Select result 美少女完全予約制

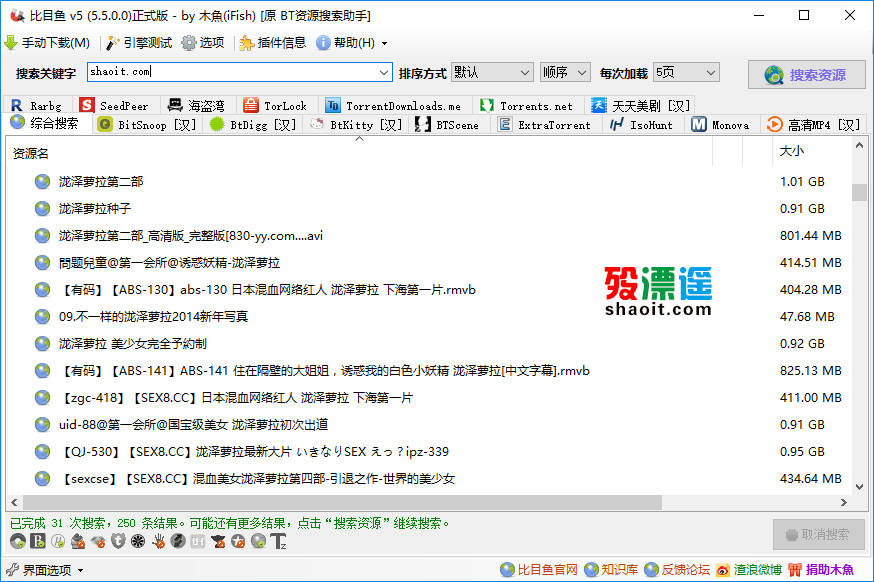(133, 344)
